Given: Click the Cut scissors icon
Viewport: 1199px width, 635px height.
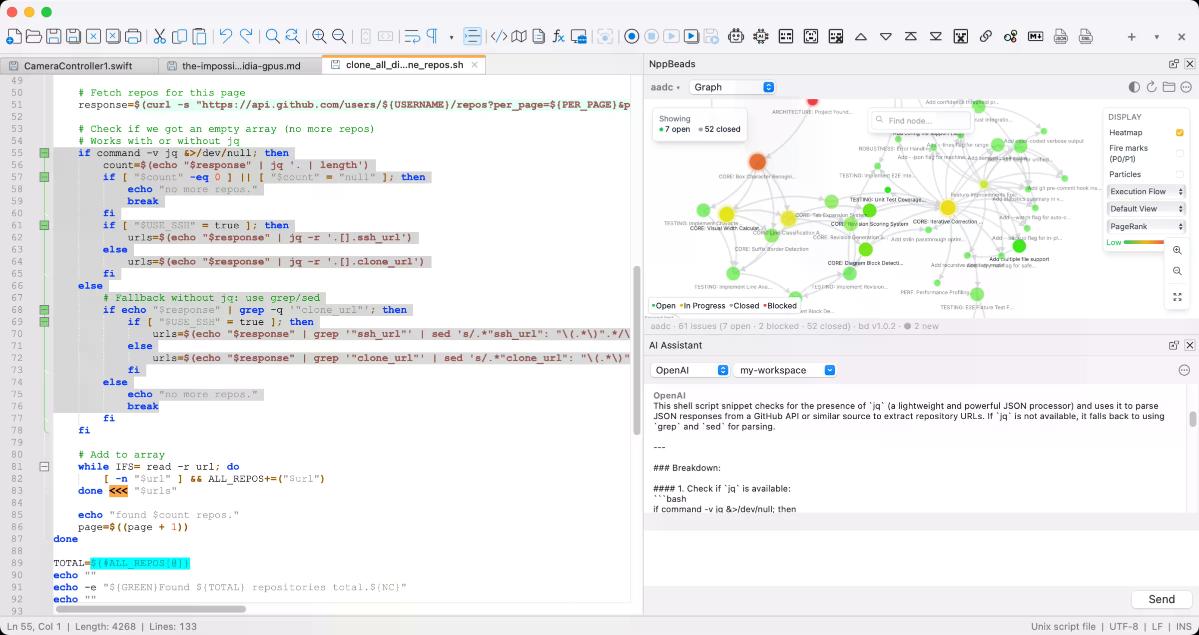Looking at the screenshot, I should click(x=160, y=36).
